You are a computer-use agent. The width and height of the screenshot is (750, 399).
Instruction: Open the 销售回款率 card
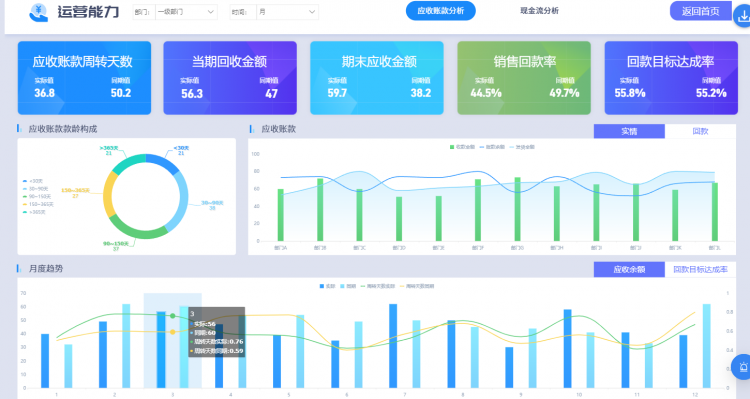click(x=524, y=78)
